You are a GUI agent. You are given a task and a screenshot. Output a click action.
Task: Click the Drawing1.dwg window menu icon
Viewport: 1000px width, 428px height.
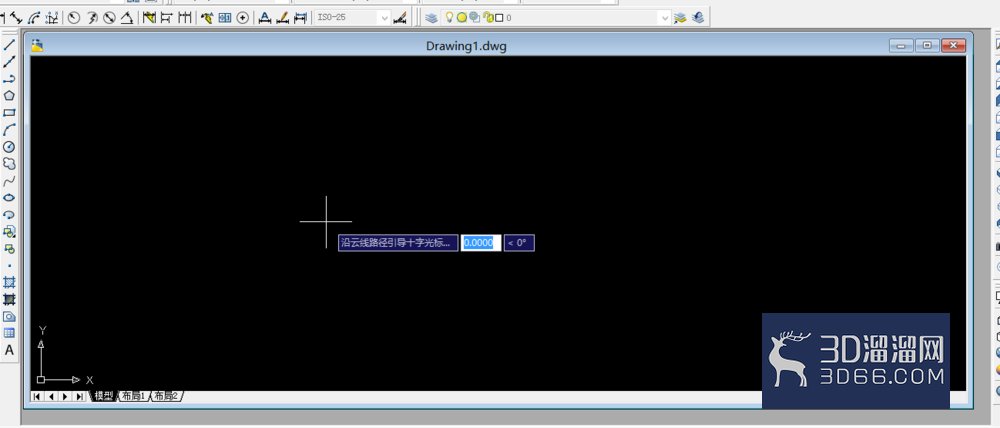pyautogui.click(x=38, y=45)
